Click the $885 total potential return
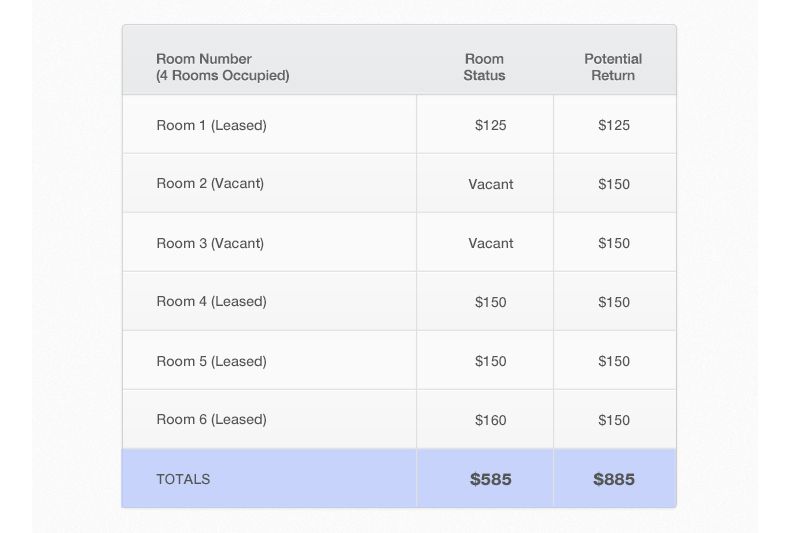The height and width of the screenshot is (533, 800). (x=614, y=479)
